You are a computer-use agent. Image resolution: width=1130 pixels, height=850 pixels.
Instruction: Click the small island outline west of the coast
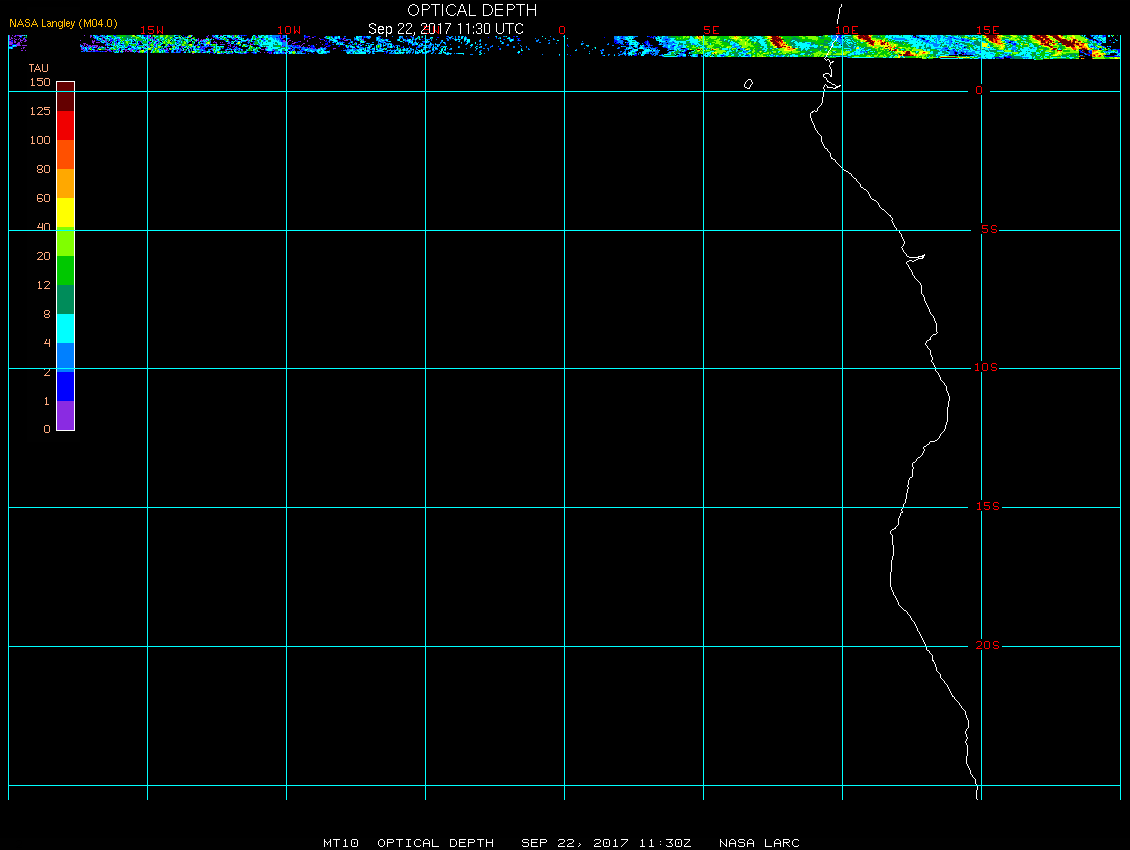pyautogui.click(x=748, y=84)
